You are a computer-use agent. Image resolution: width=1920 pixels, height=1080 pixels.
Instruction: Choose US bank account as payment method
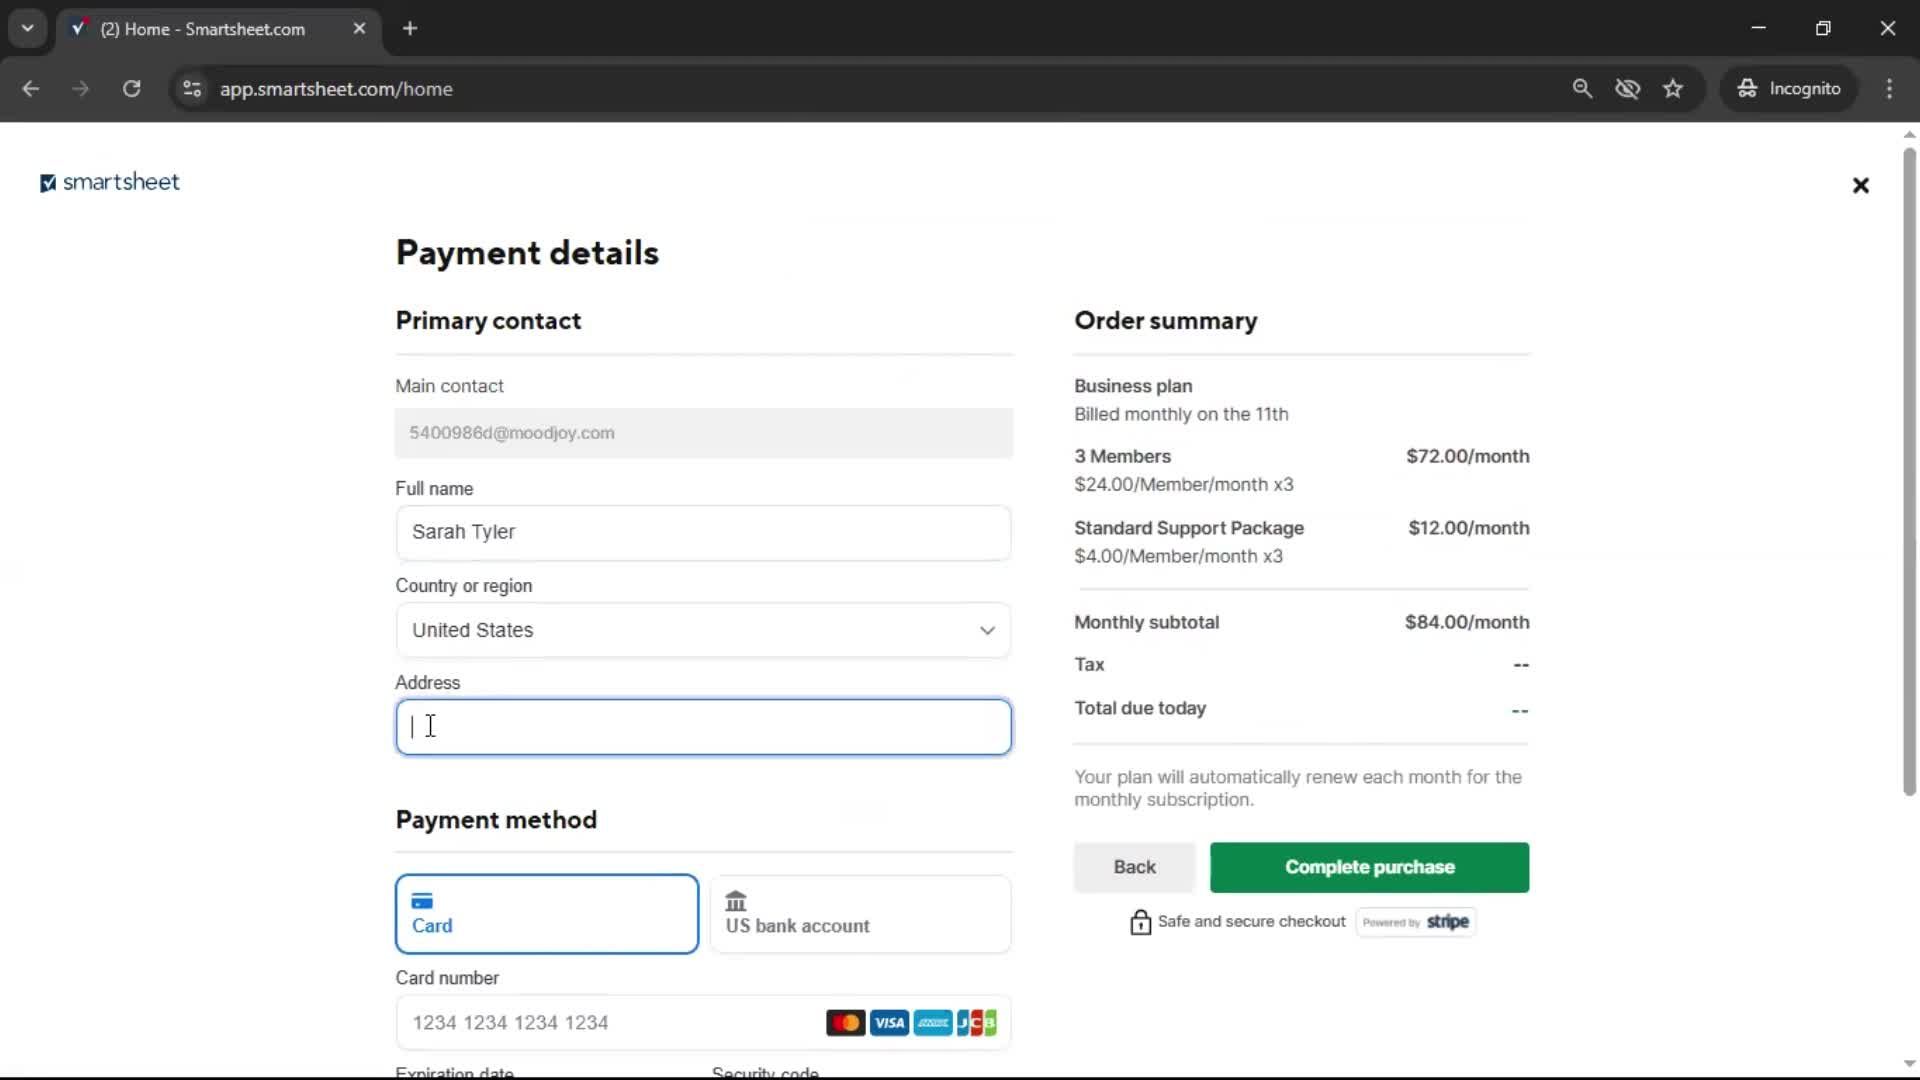(x=860, y=913)
